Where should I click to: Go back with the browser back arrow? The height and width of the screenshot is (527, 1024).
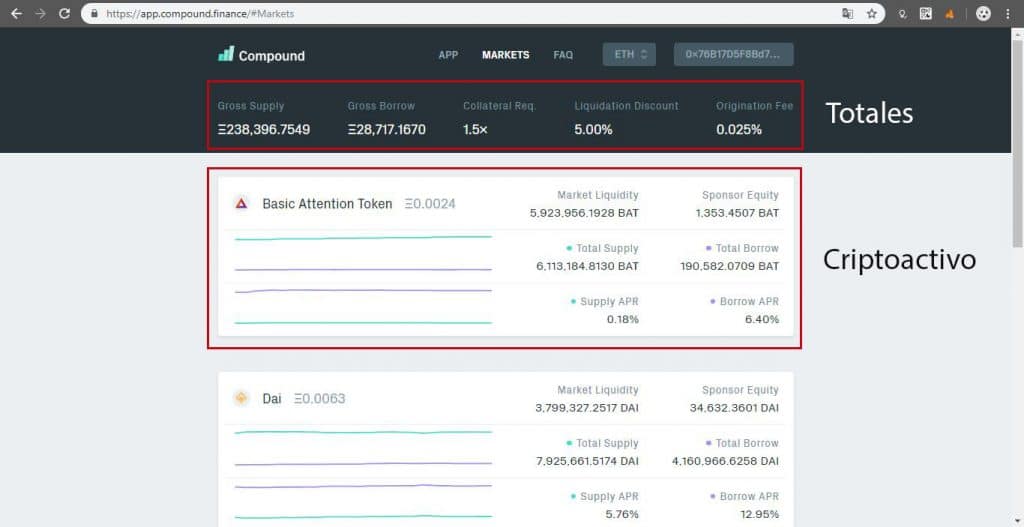pyautogui.click(x=16, y=13)
